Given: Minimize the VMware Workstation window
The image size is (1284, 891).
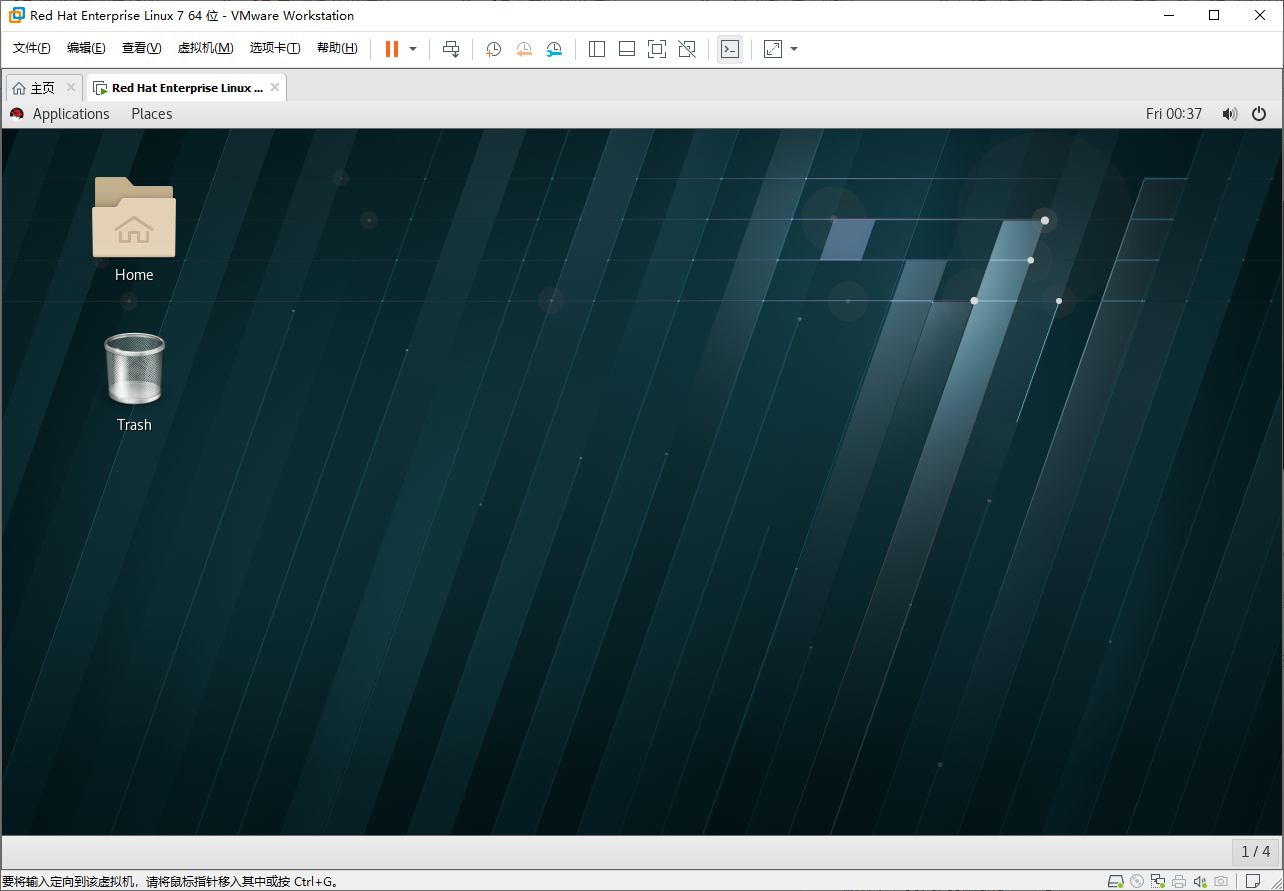Looking at the screenshot, I should pyautogui.click(x=1169, y=15).
